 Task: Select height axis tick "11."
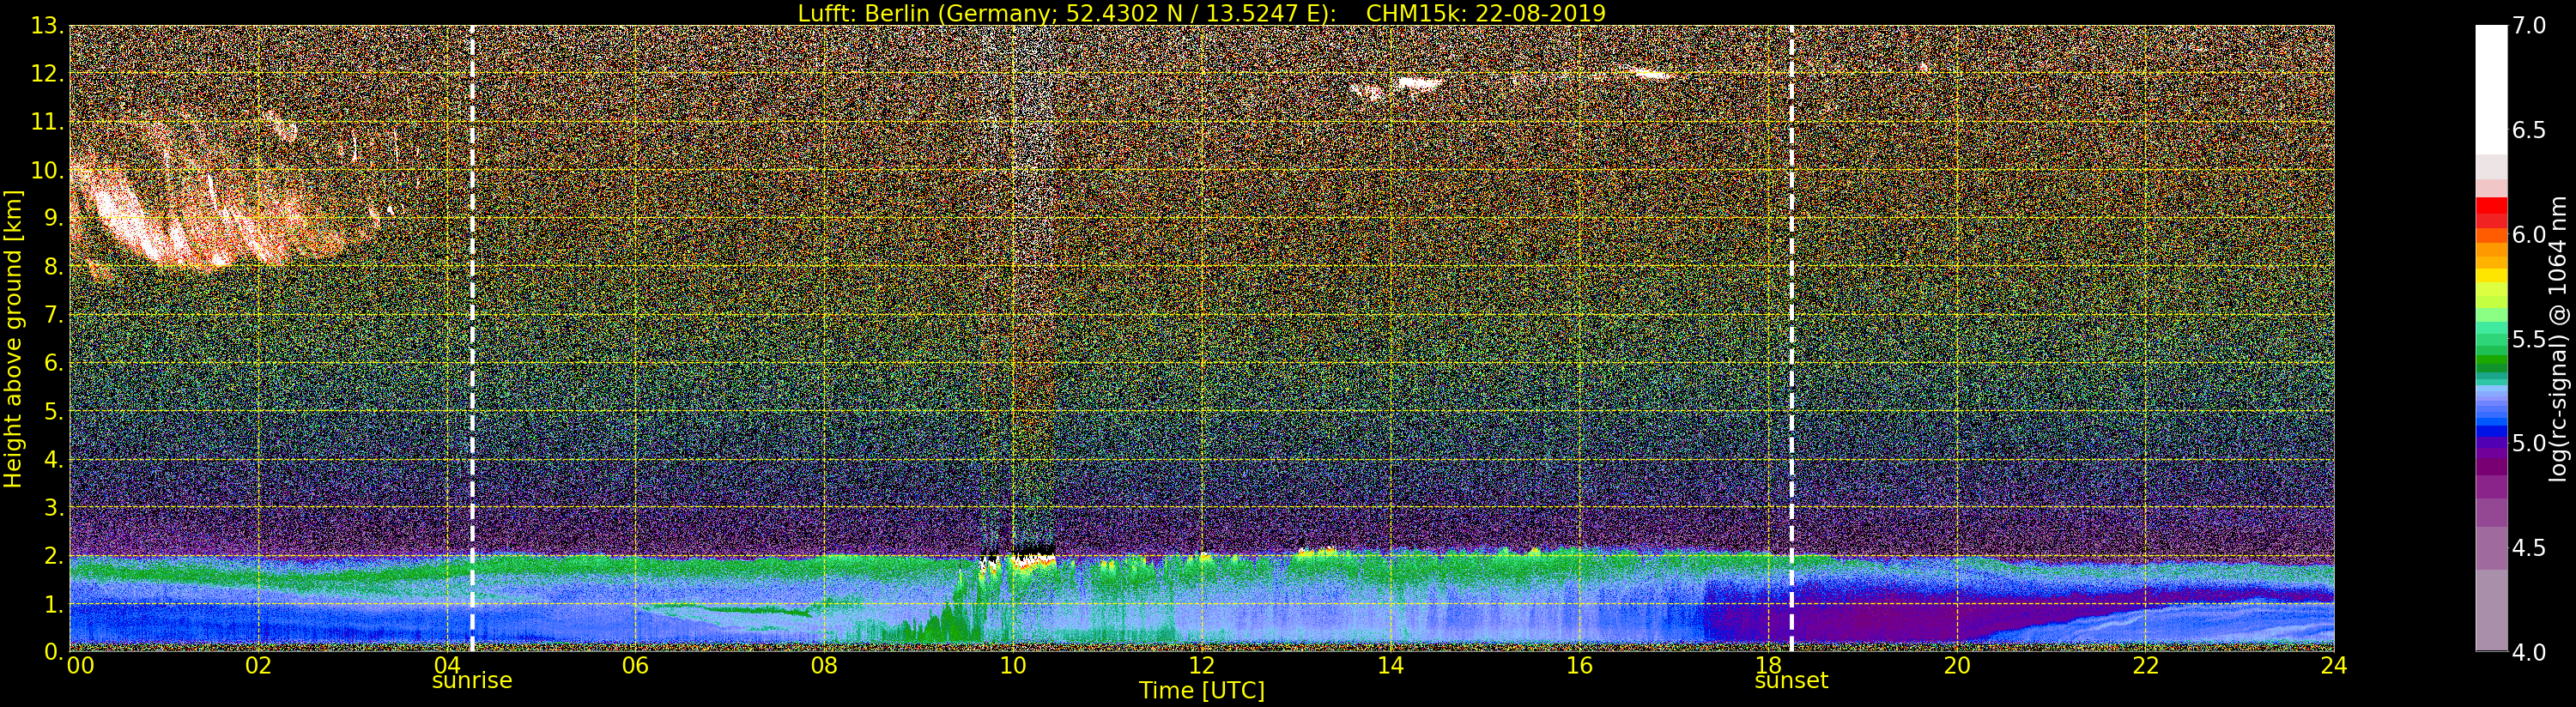46,122
